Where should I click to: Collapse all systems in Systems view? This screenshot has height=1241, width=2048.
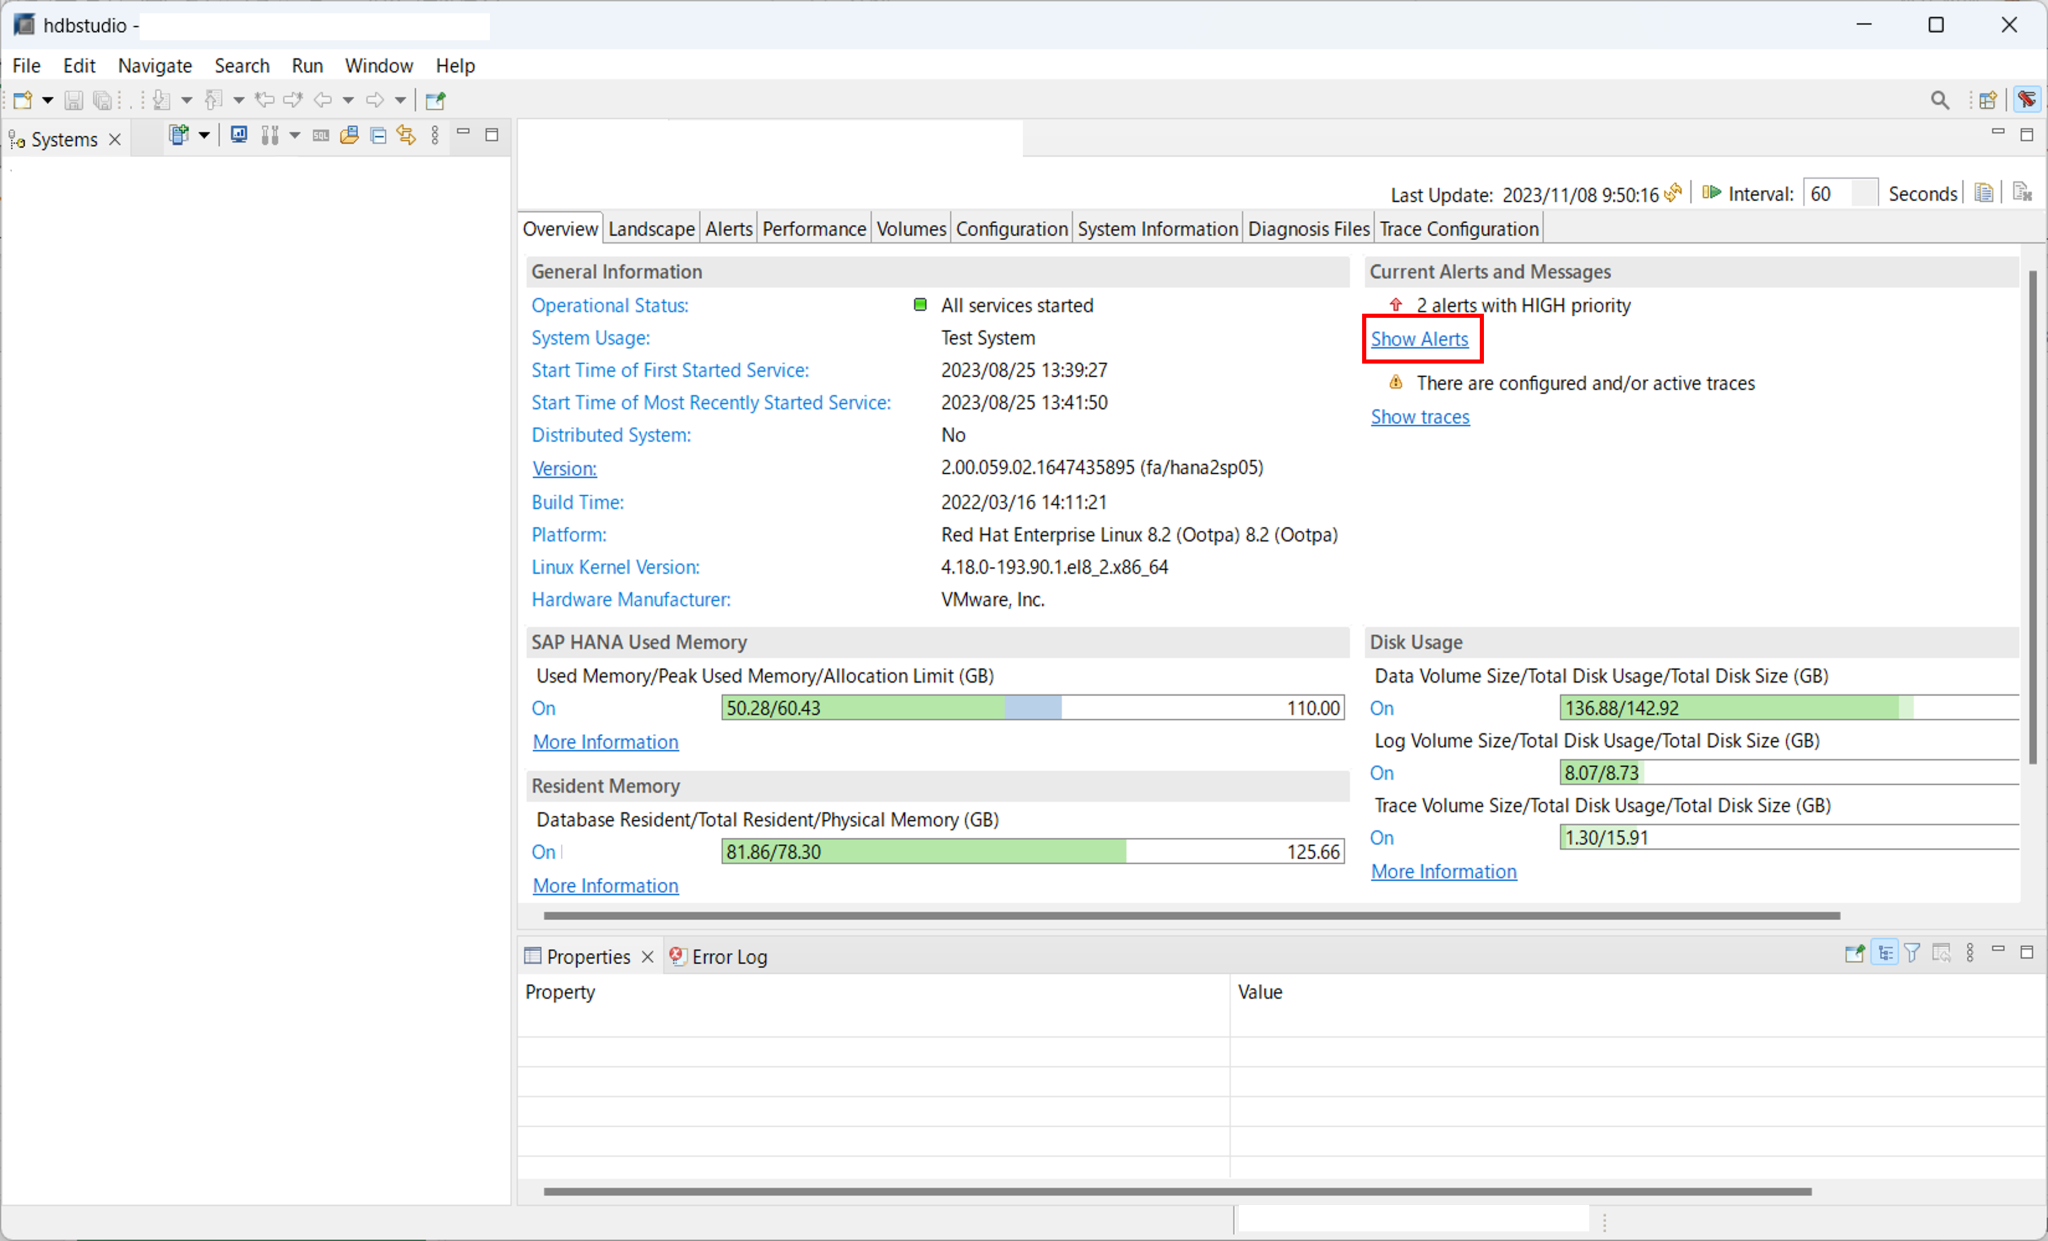pyautogui.click(x=378, y=135)
